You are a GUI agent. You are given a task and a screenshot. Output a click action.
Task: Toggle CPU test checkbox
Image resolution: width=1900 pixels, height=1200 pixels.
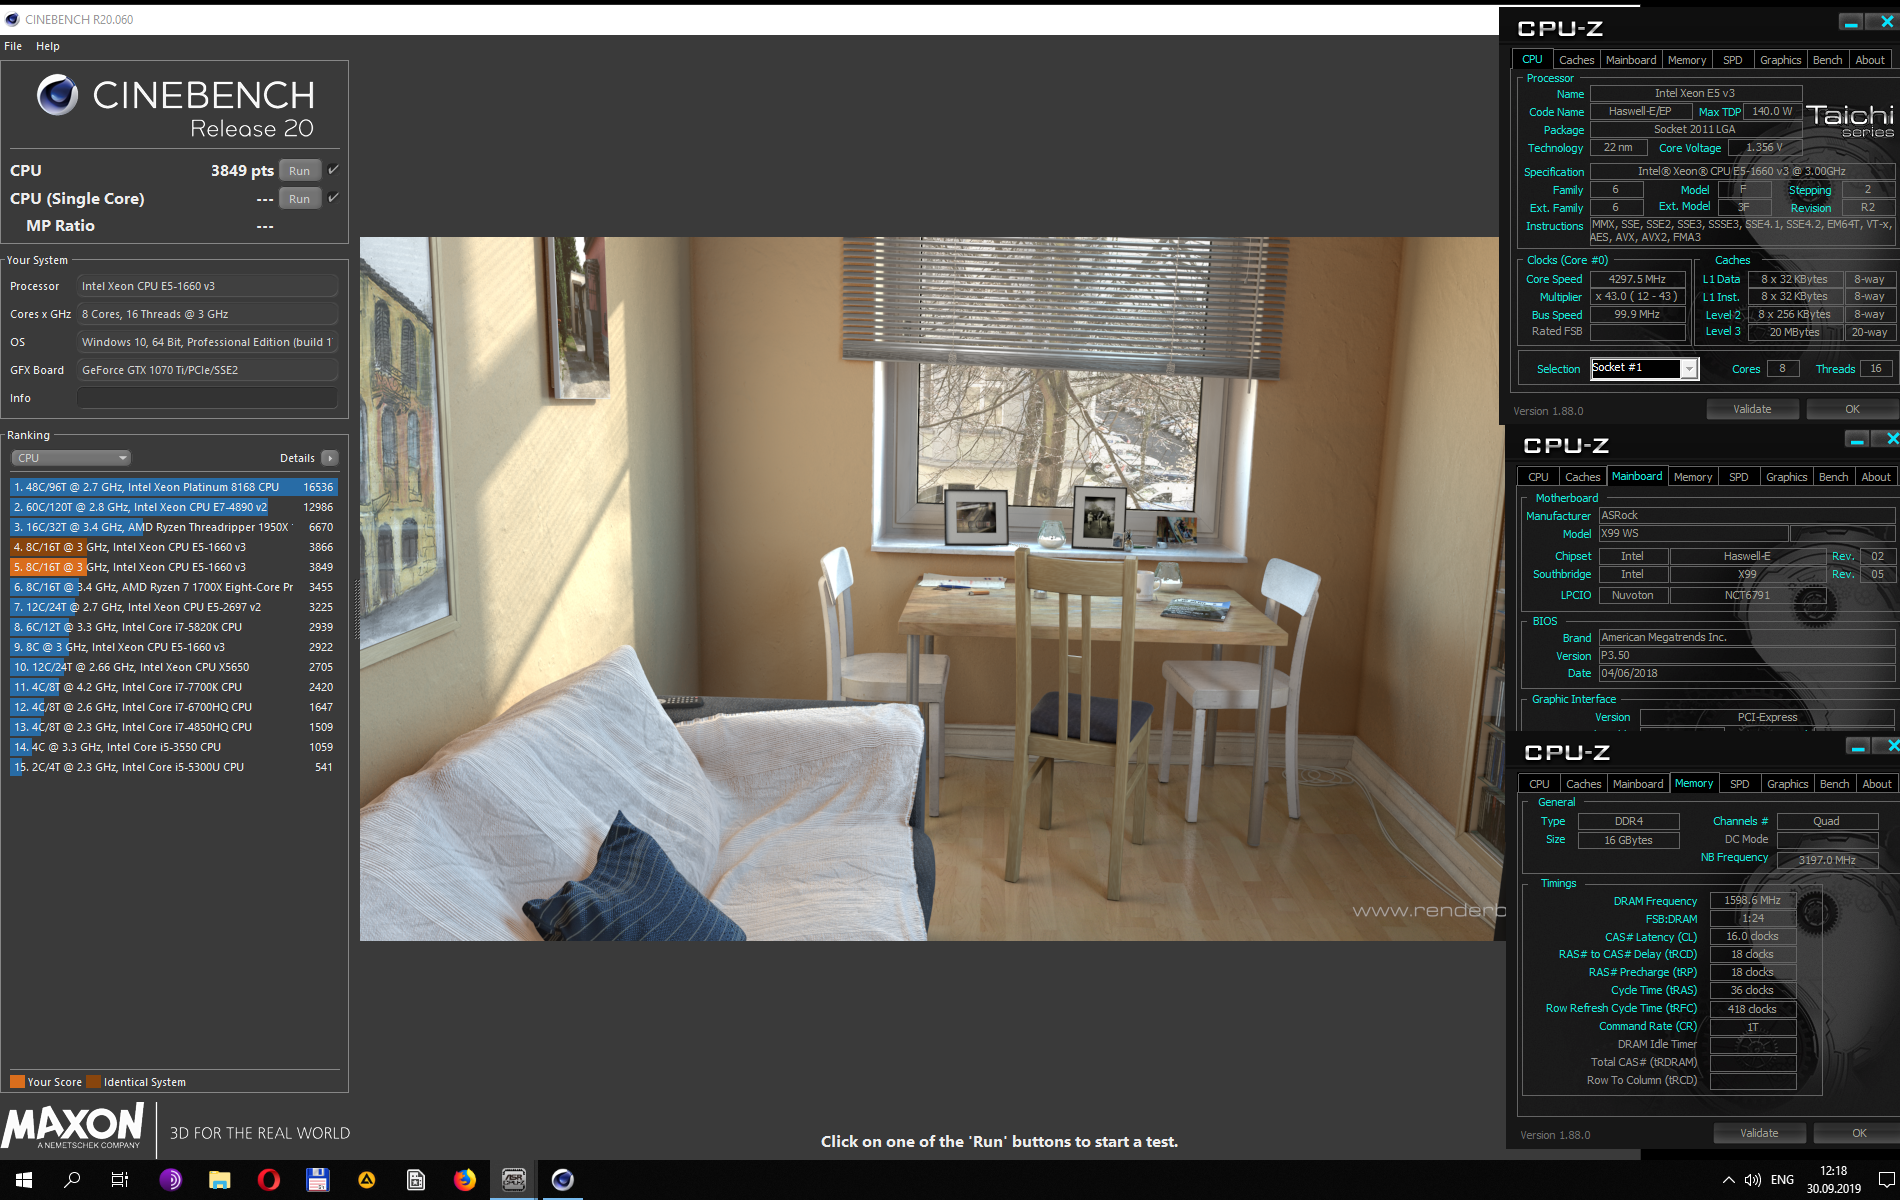334,169
